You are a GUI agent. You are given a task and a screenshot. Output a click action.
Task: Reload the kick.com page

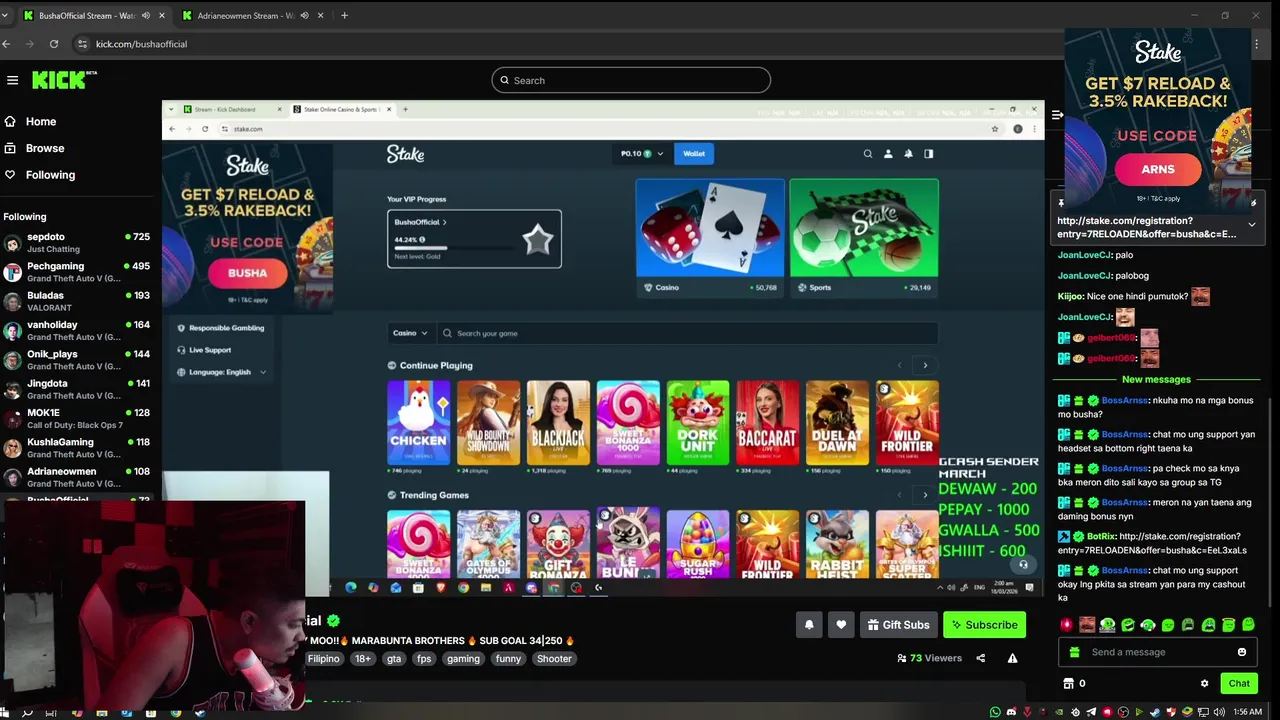pos(54,44)
